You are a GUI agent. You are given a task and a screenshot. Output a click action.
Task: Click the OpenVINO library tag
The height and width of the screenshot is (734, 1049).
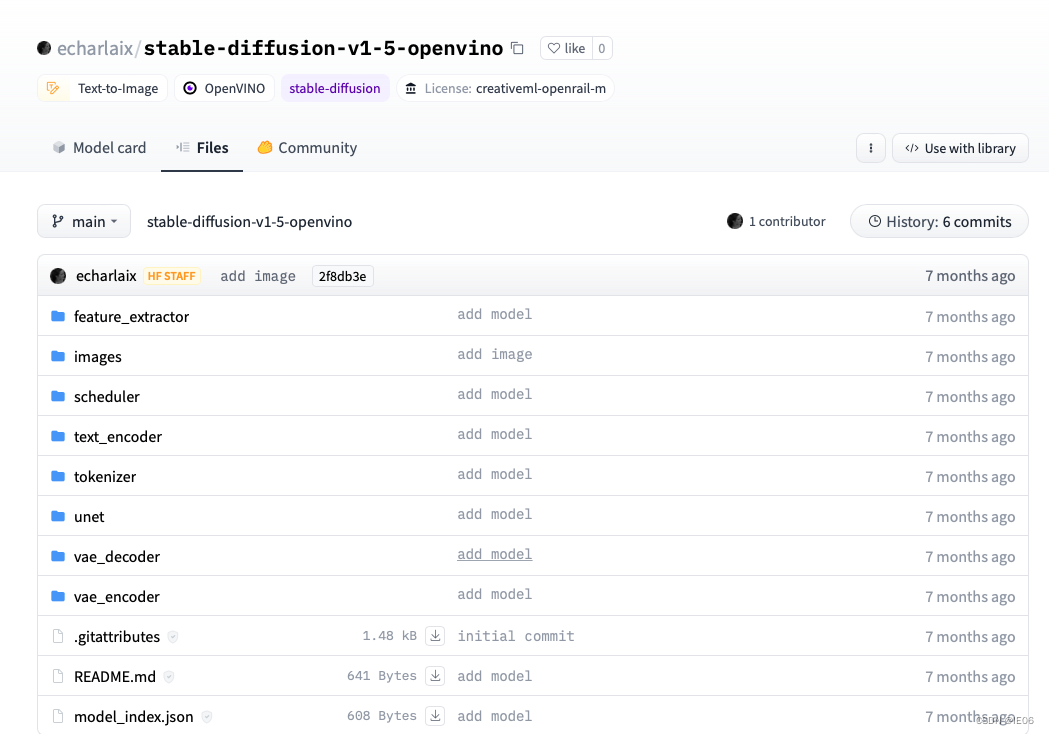[x=225, y=88]
